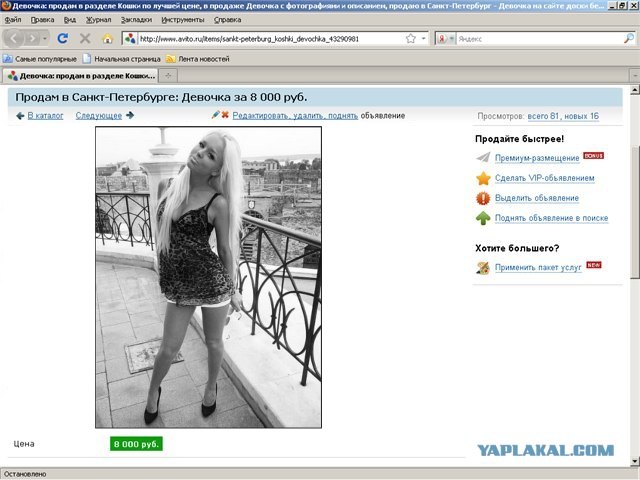Follow the В каталог link

click(x=45, y=116)
